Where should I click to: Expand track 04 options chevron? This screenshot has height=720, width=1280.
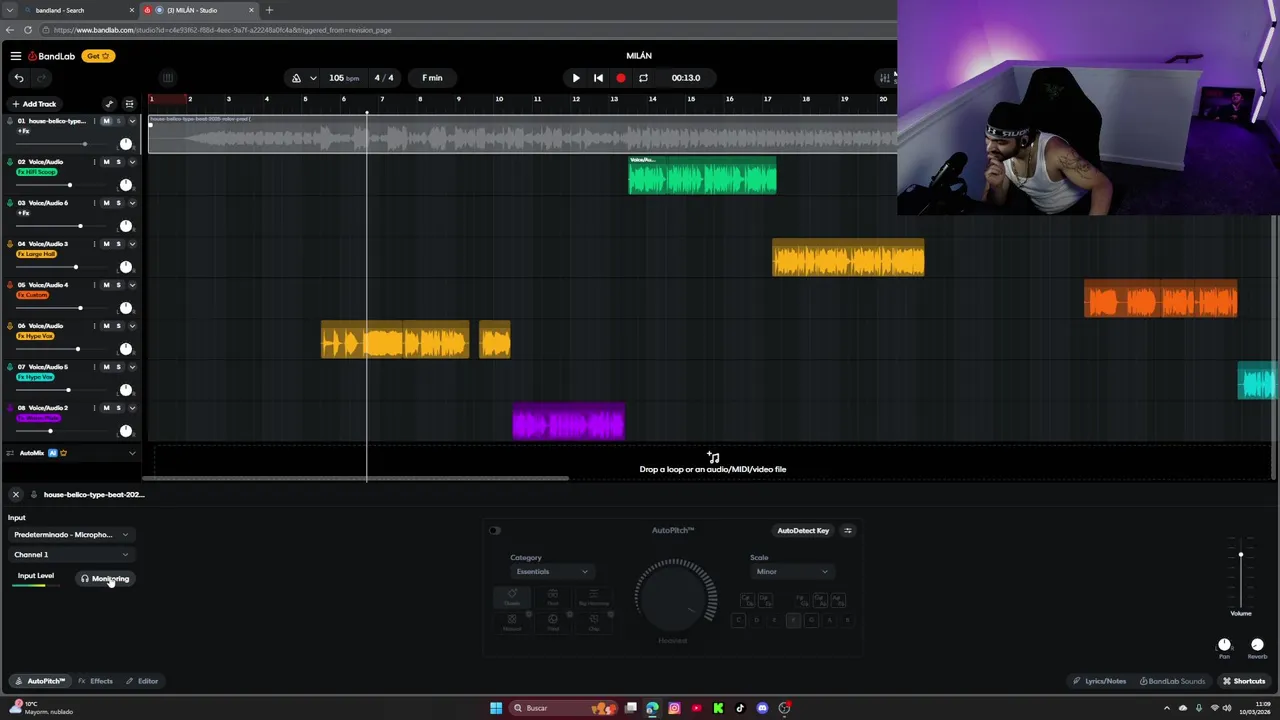coord(132,244)
